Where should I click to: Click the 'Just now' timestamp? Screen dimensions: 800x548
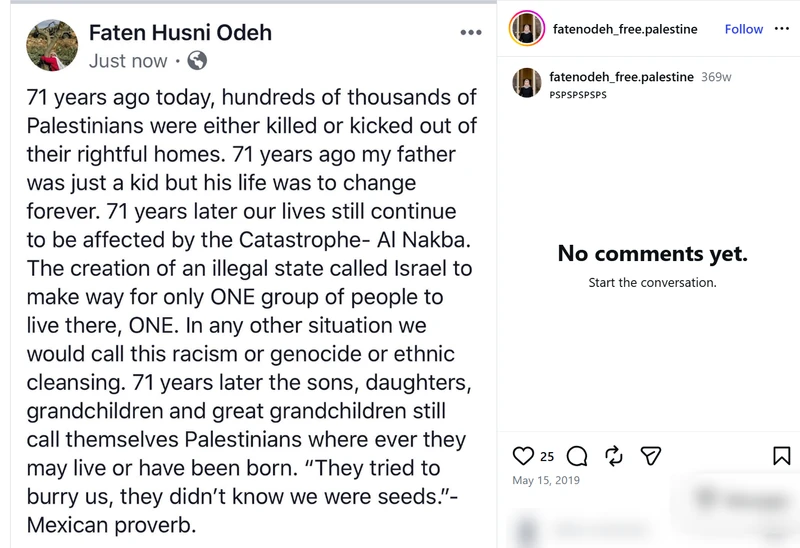(x=128, y=61)
